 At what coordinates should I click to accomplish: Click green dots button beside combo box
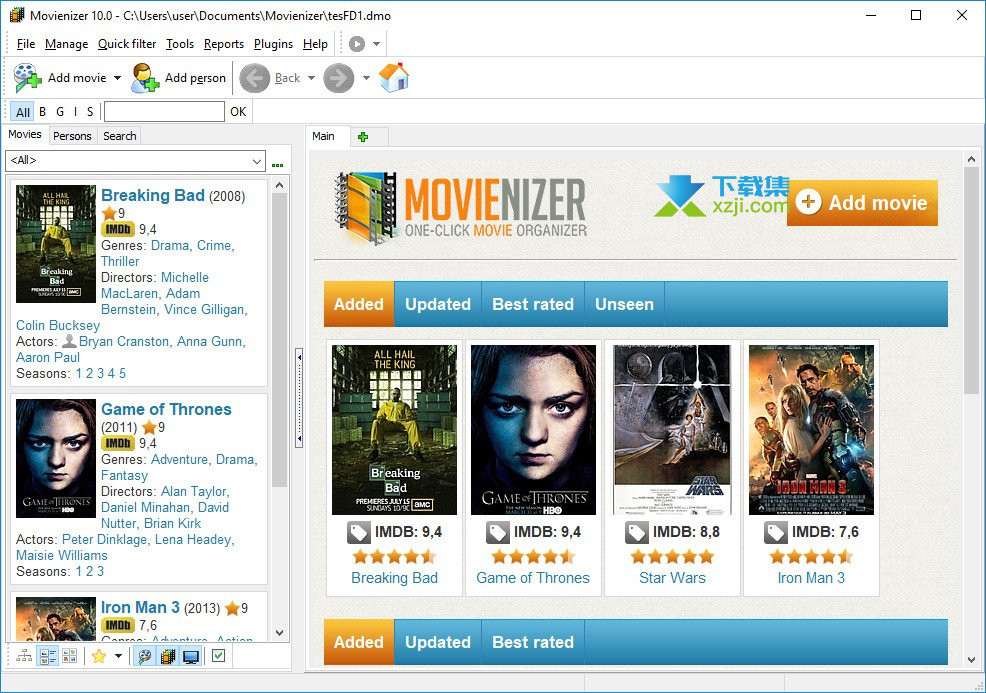point(277,165)
